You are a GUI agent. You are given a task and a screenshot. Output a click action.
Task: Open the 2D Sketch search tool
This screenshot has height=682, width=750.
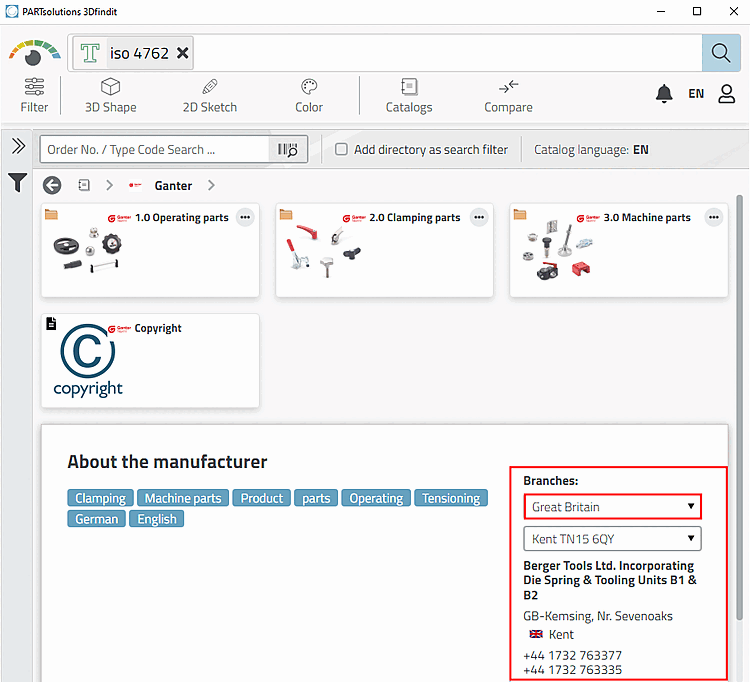point(210,95)
